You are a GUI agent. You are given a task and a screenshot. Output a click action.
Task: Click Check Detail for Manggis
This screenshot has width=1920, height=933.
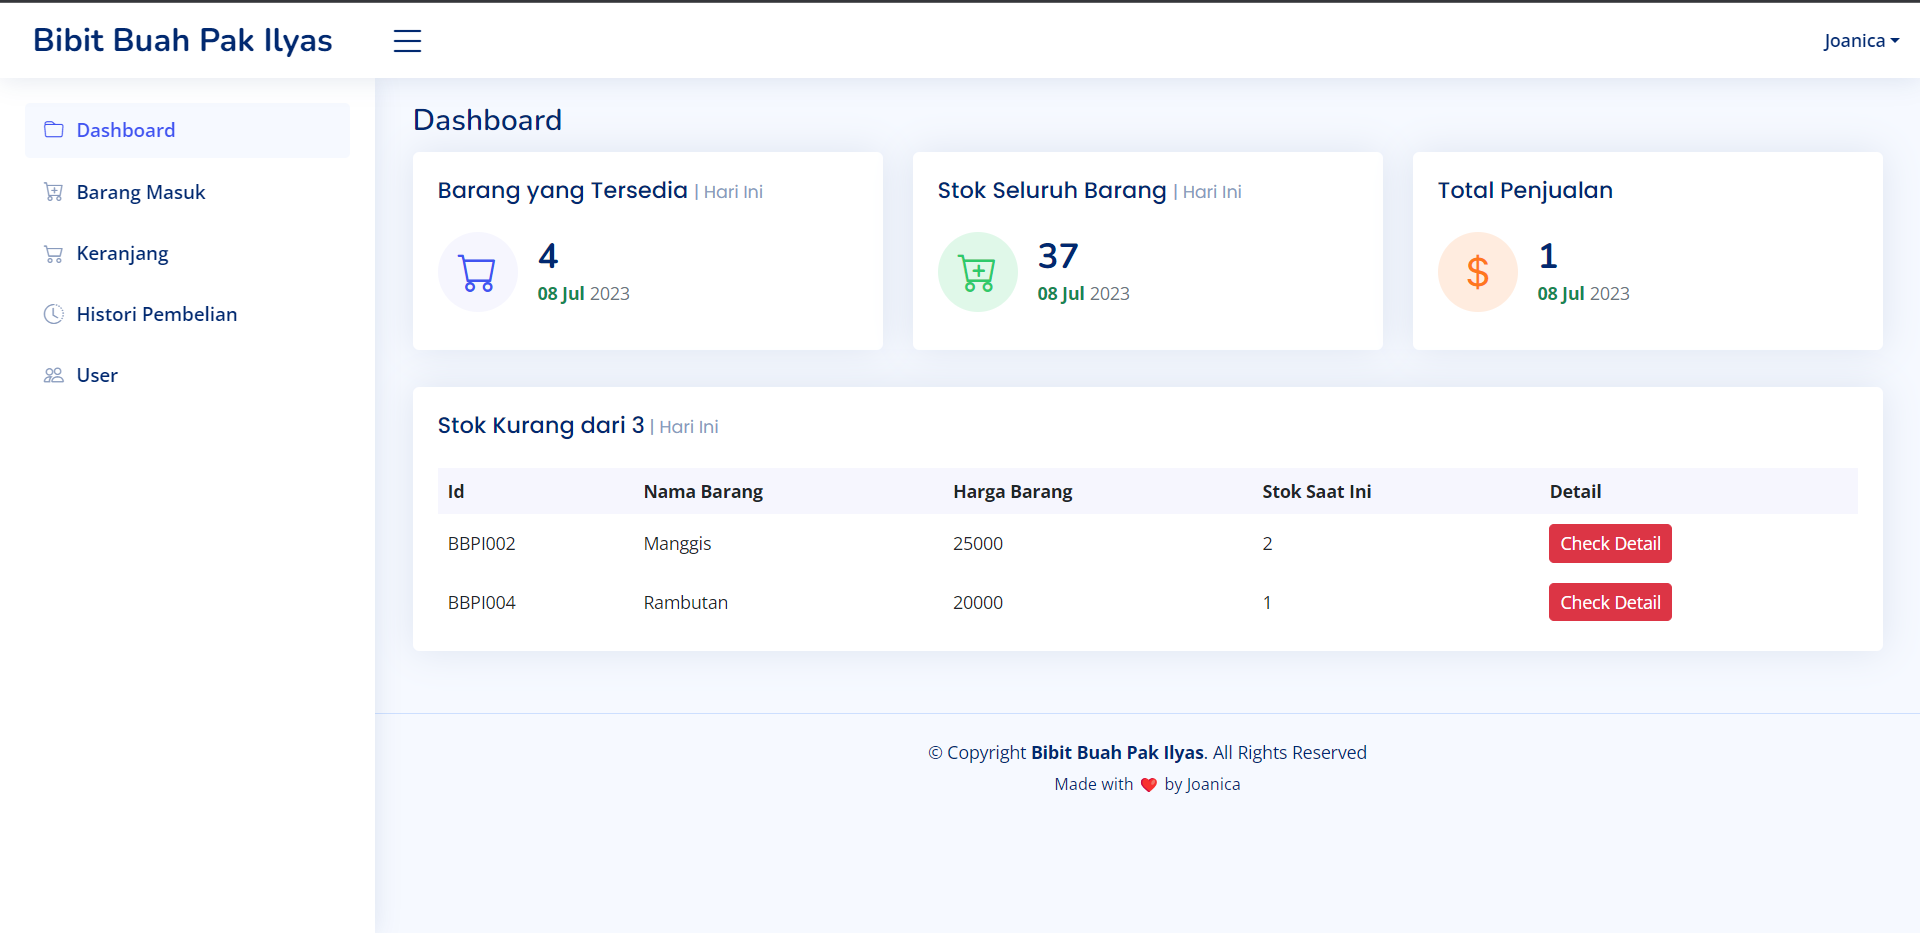point(1609,543)
